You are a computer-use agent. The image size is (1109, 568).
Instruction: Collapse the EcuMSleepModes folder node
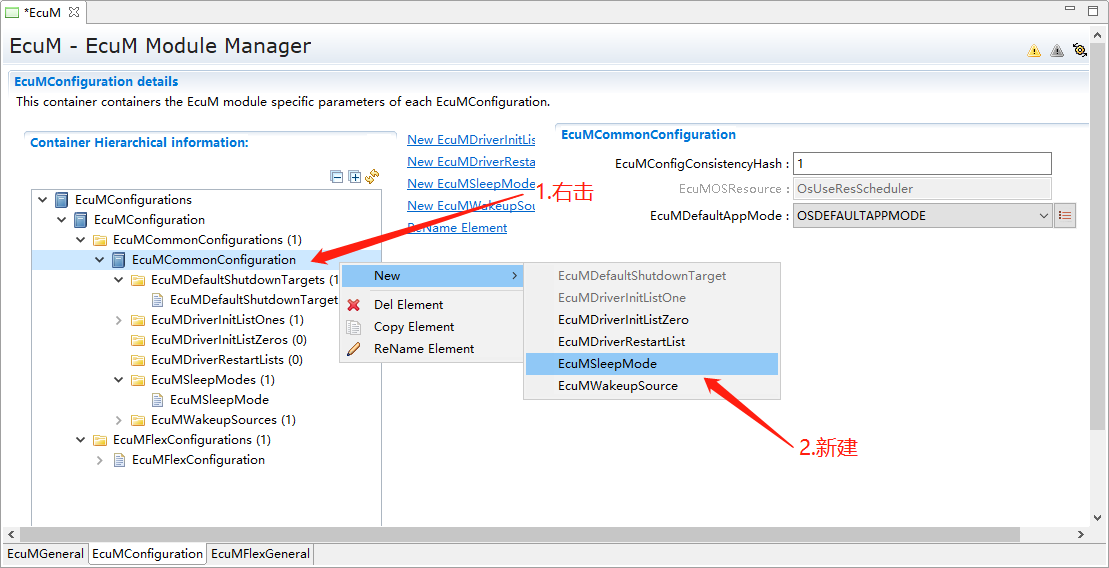pos(119,380)
